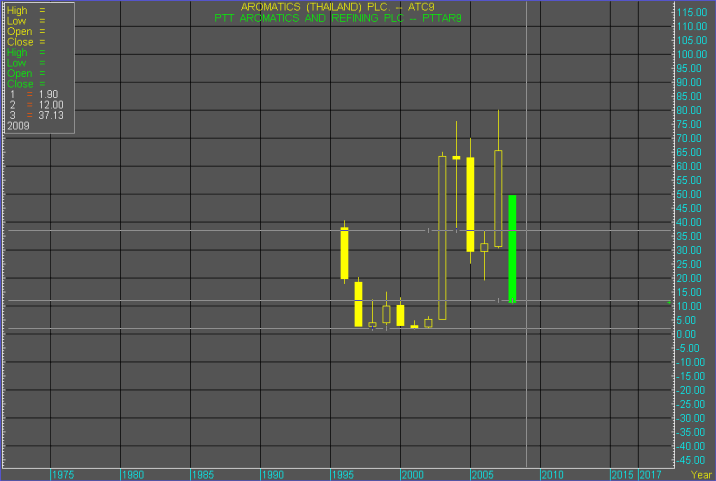Click the 1980 label on year axis
This screenshot has width=716, height=481.
click(x=133, y=475)
